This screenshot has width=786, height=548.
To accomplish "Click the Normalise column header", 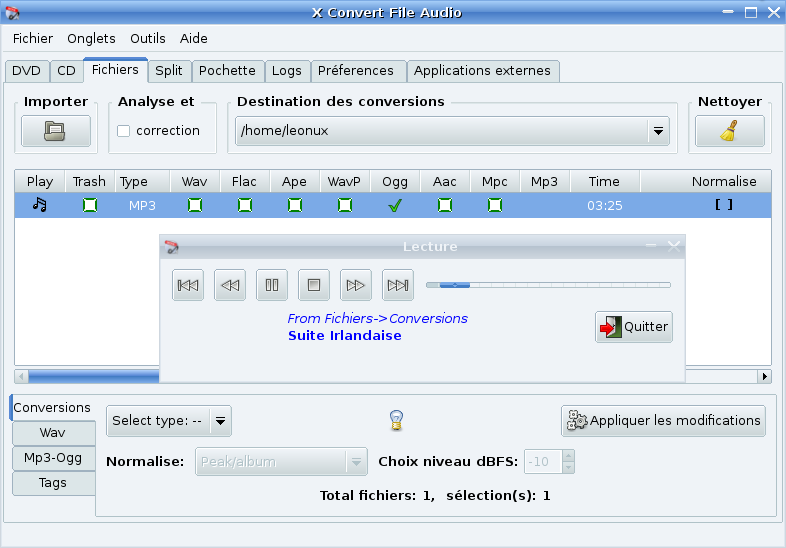I will tap(706, 181).
